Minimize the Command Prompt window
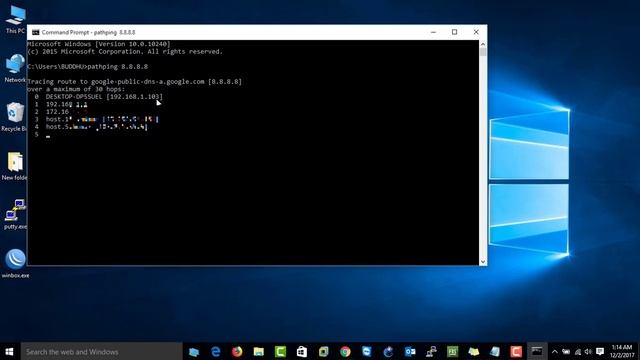This screenshot has height=360, width=640. point(433,32)
